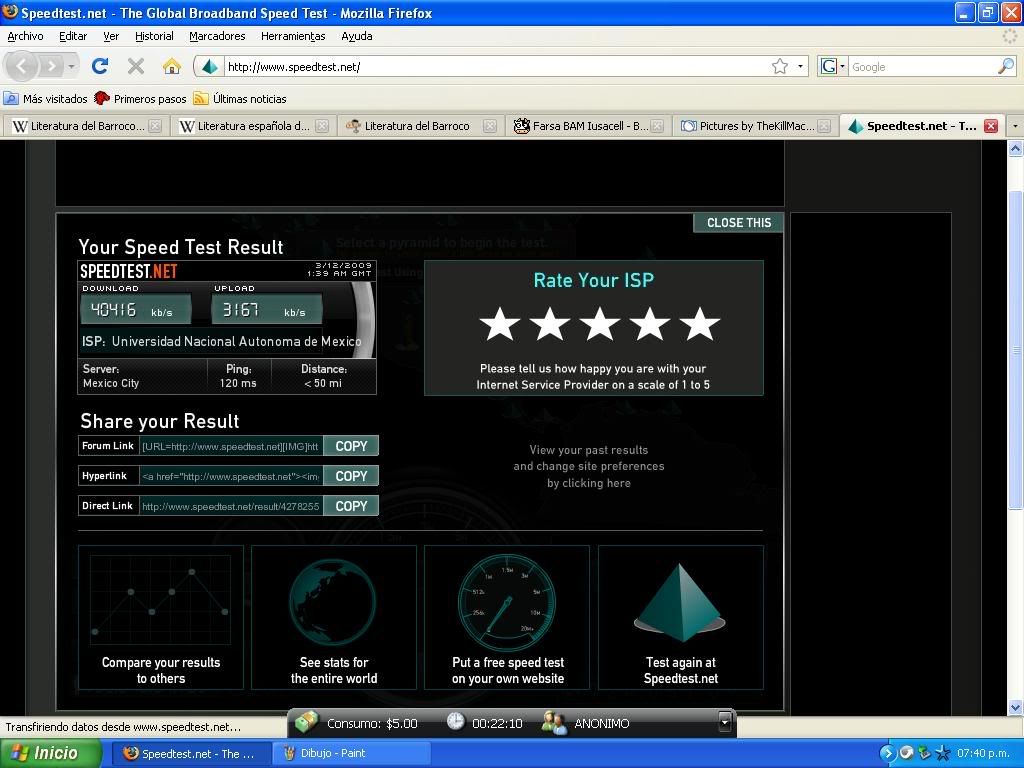Copy the Direct Link URL
The height and width of the screenshot is (768, 1024).
pos(351,506)
